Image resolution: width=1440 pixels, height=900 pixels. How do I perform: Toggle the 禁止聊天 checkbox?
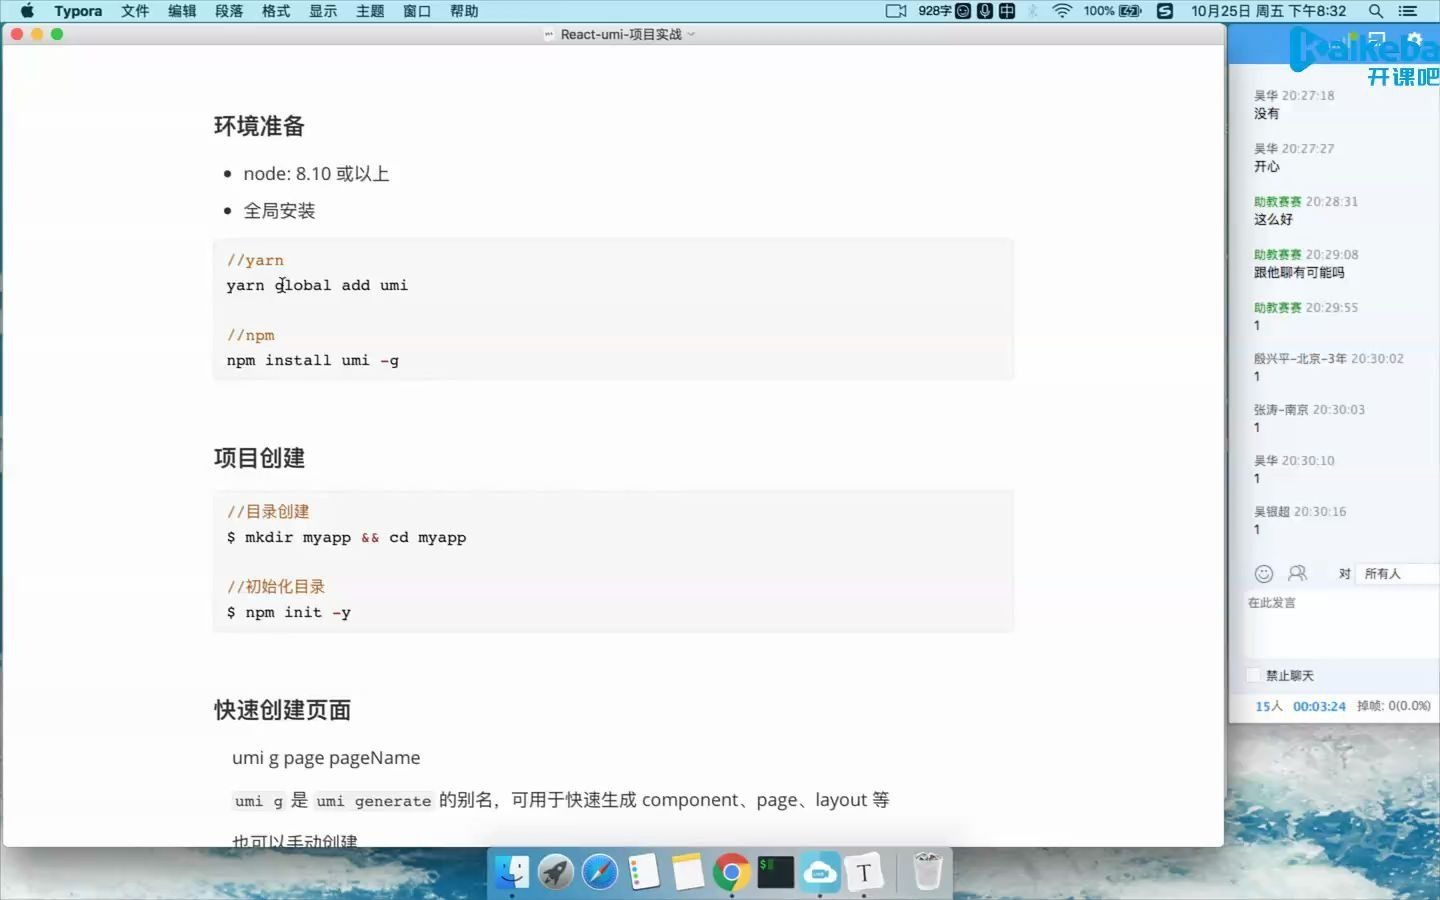coord(1253,675)
